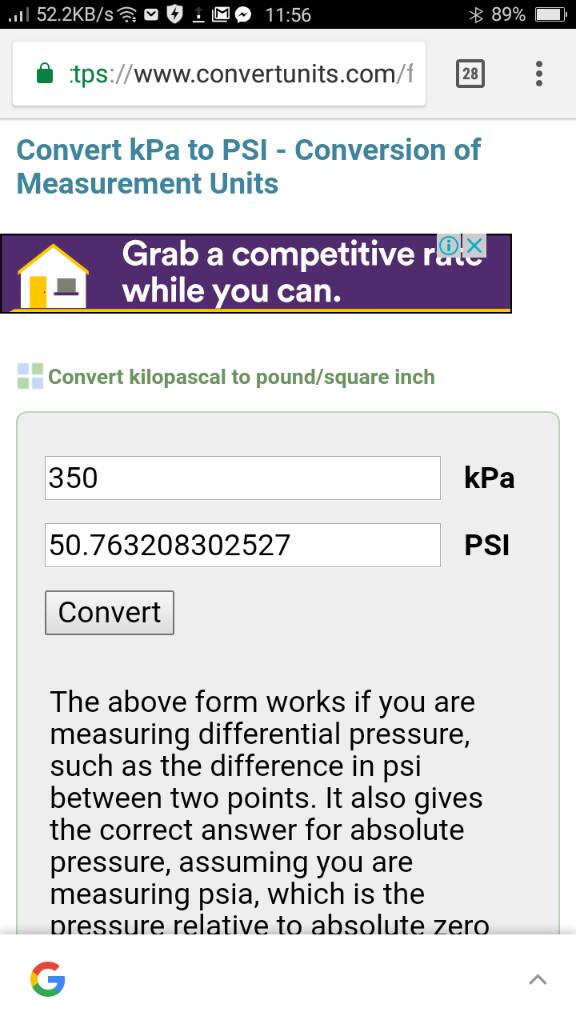Tap the Bluetooth icon in status bar
Viewport: 576px width, 1024px height.
click(x=475, y=14)
